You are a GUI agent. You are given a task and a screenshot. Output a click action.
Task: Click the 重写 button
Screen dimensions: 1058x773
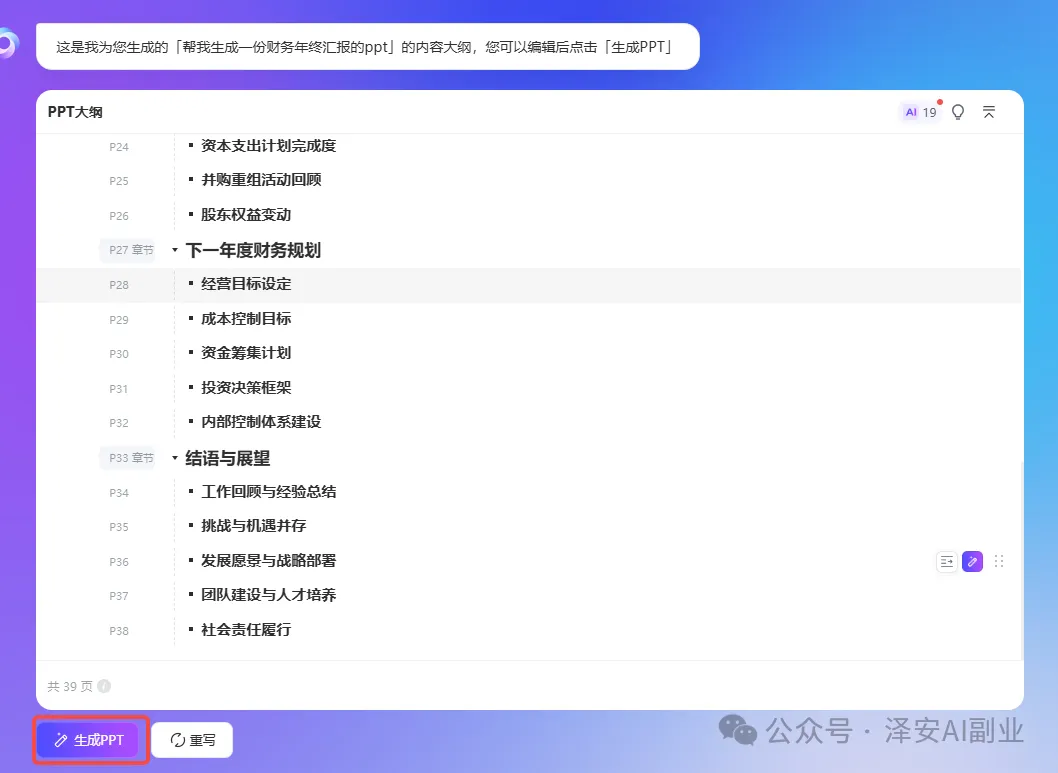[x=192, y=740]
